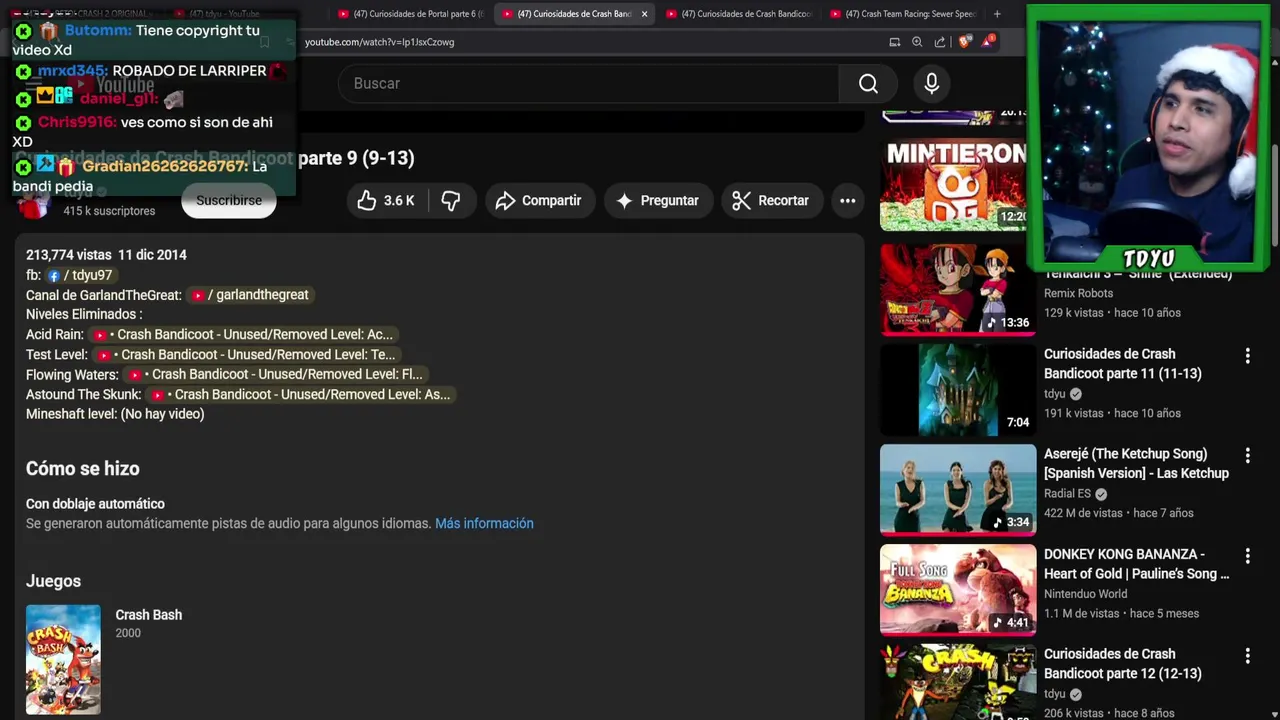Screen dimensions: 1280x720
Task: Open options menu for Aserejé video
Action: point(1247,456)
